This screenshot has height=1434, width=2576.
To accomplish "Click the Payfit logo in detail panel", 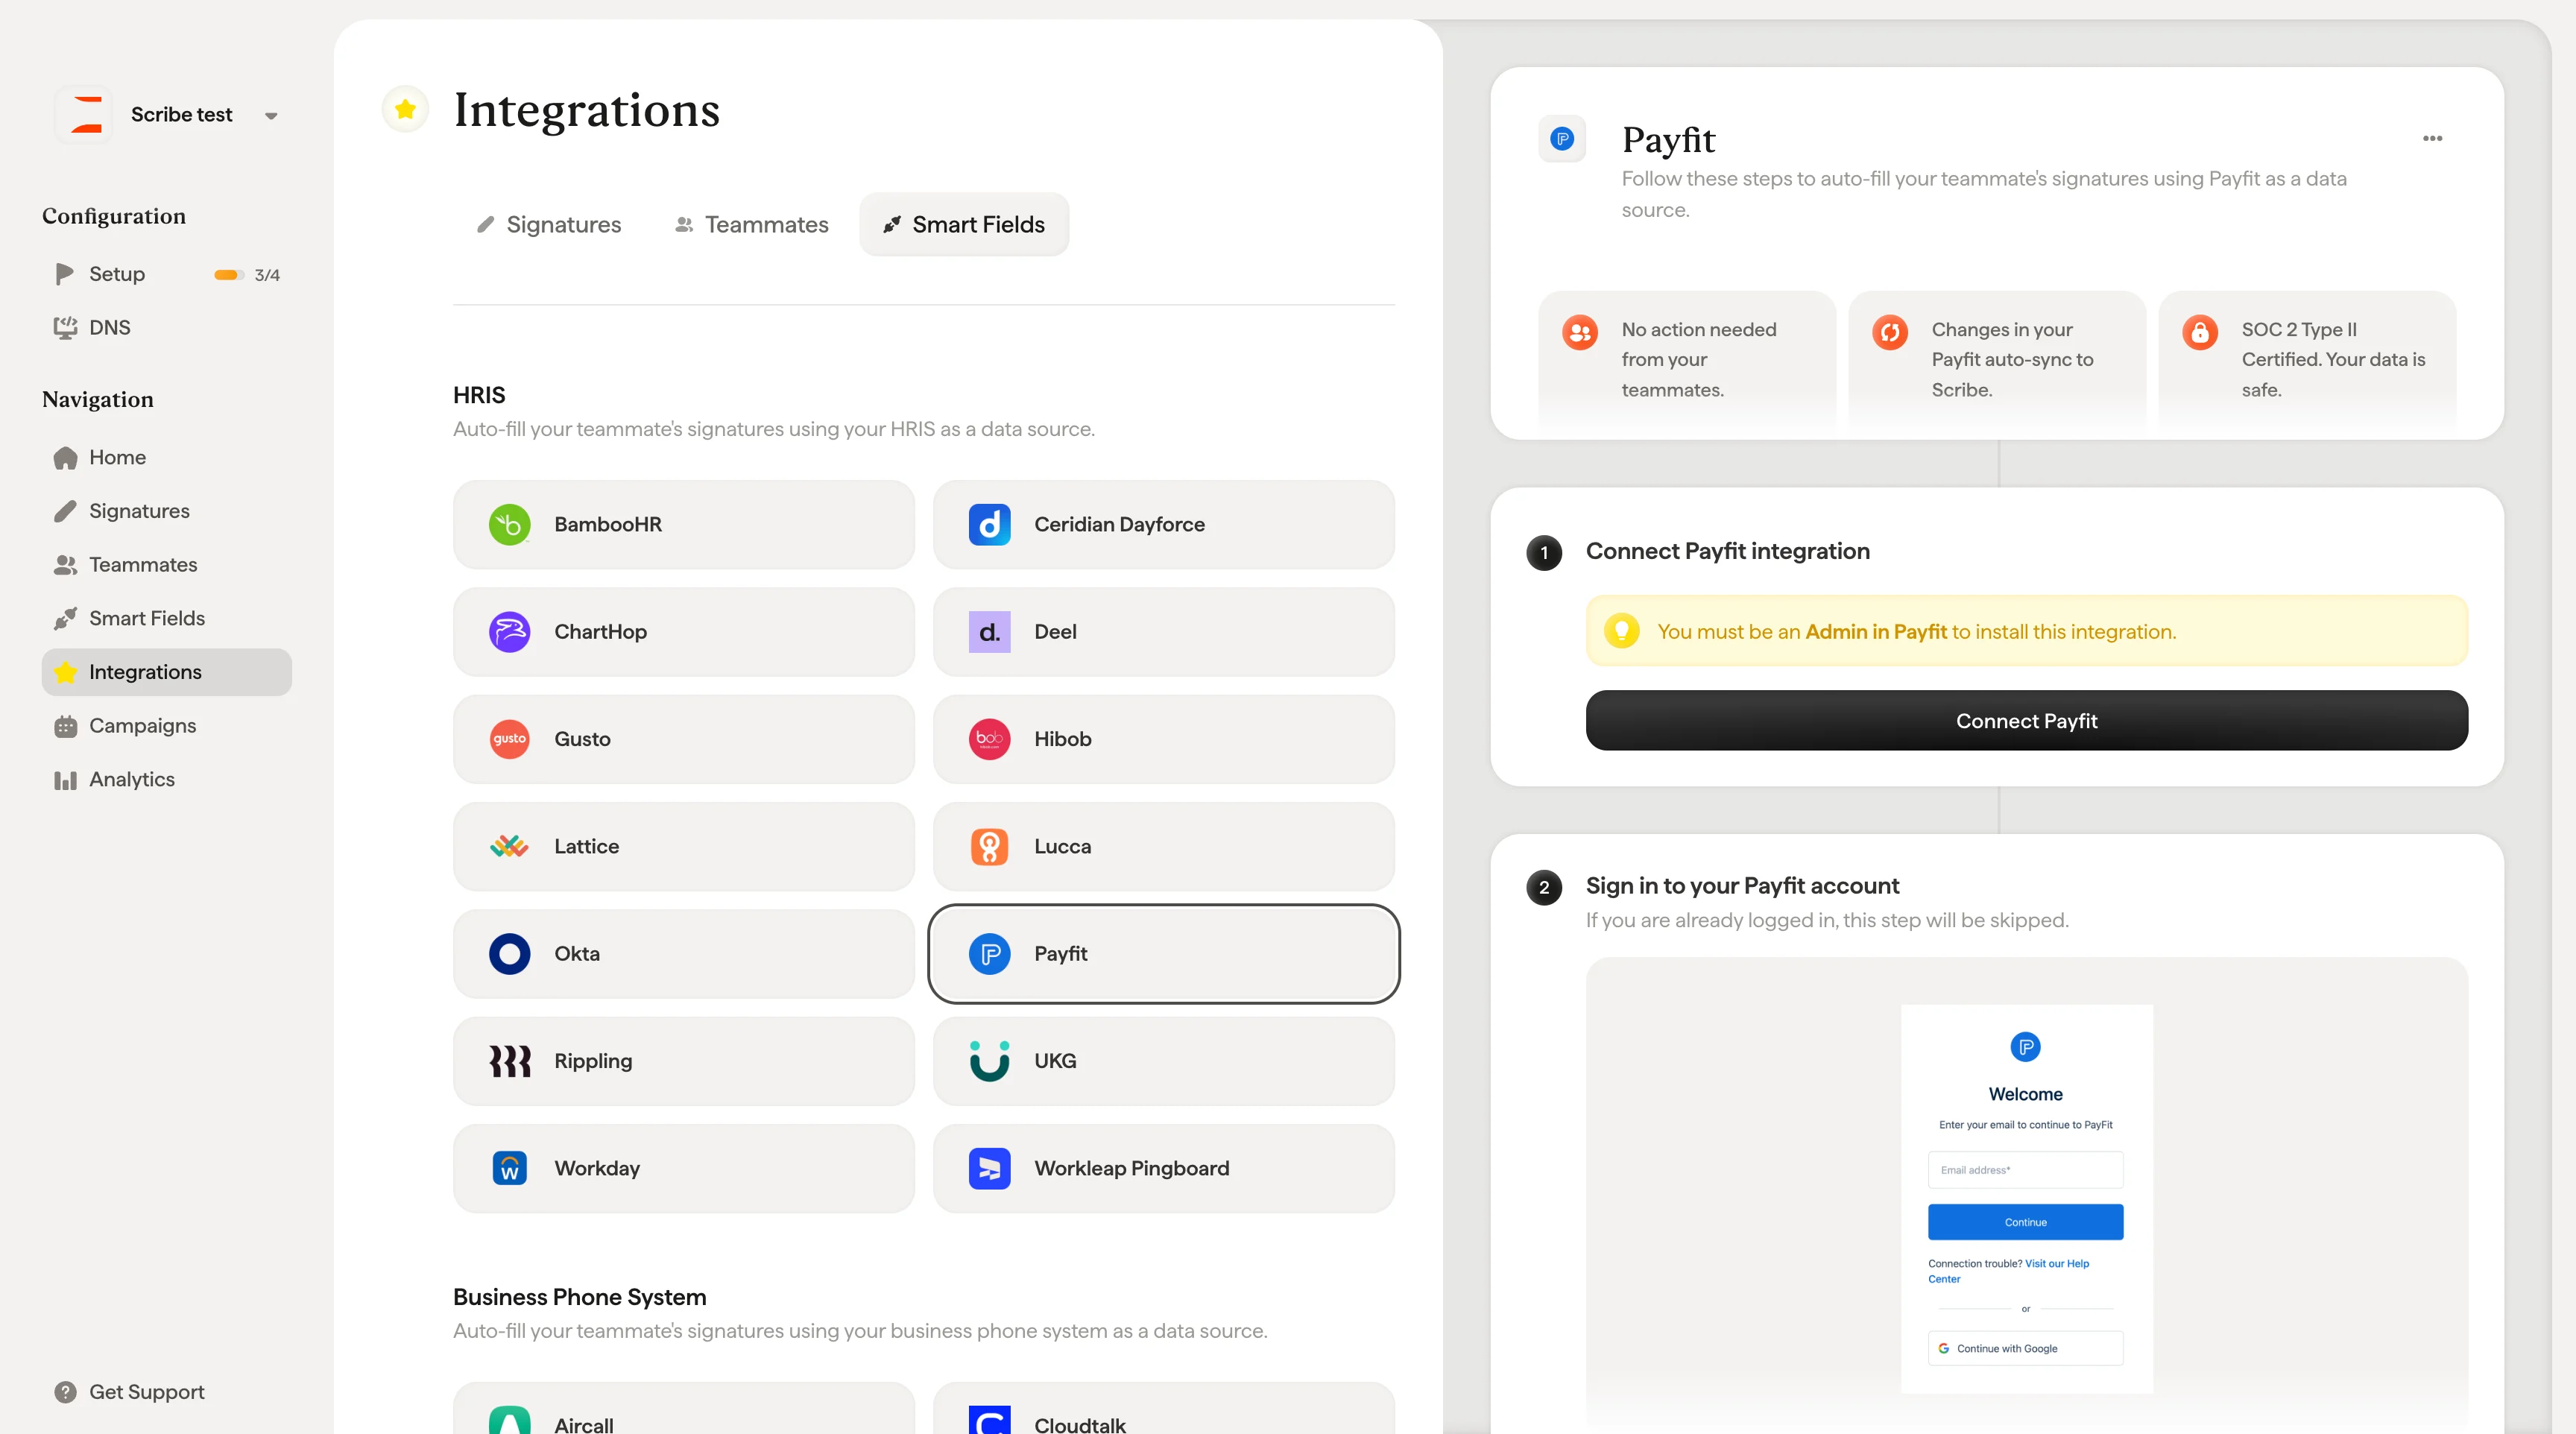I will 1562,139.
